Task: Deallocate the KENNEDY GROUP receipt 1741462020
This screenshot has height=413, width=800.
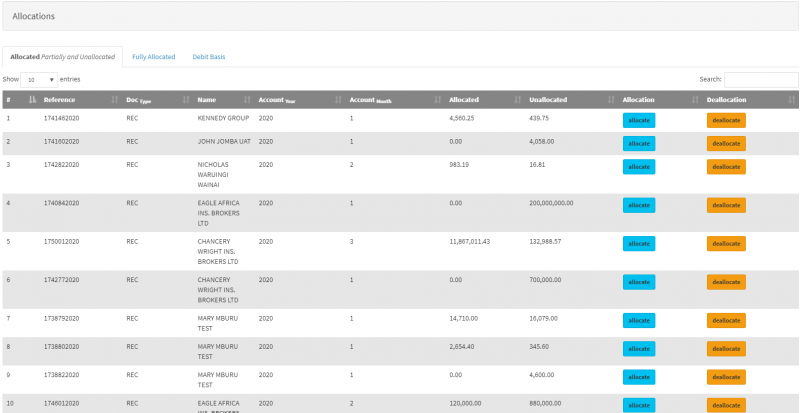Action: click(726, 120)
